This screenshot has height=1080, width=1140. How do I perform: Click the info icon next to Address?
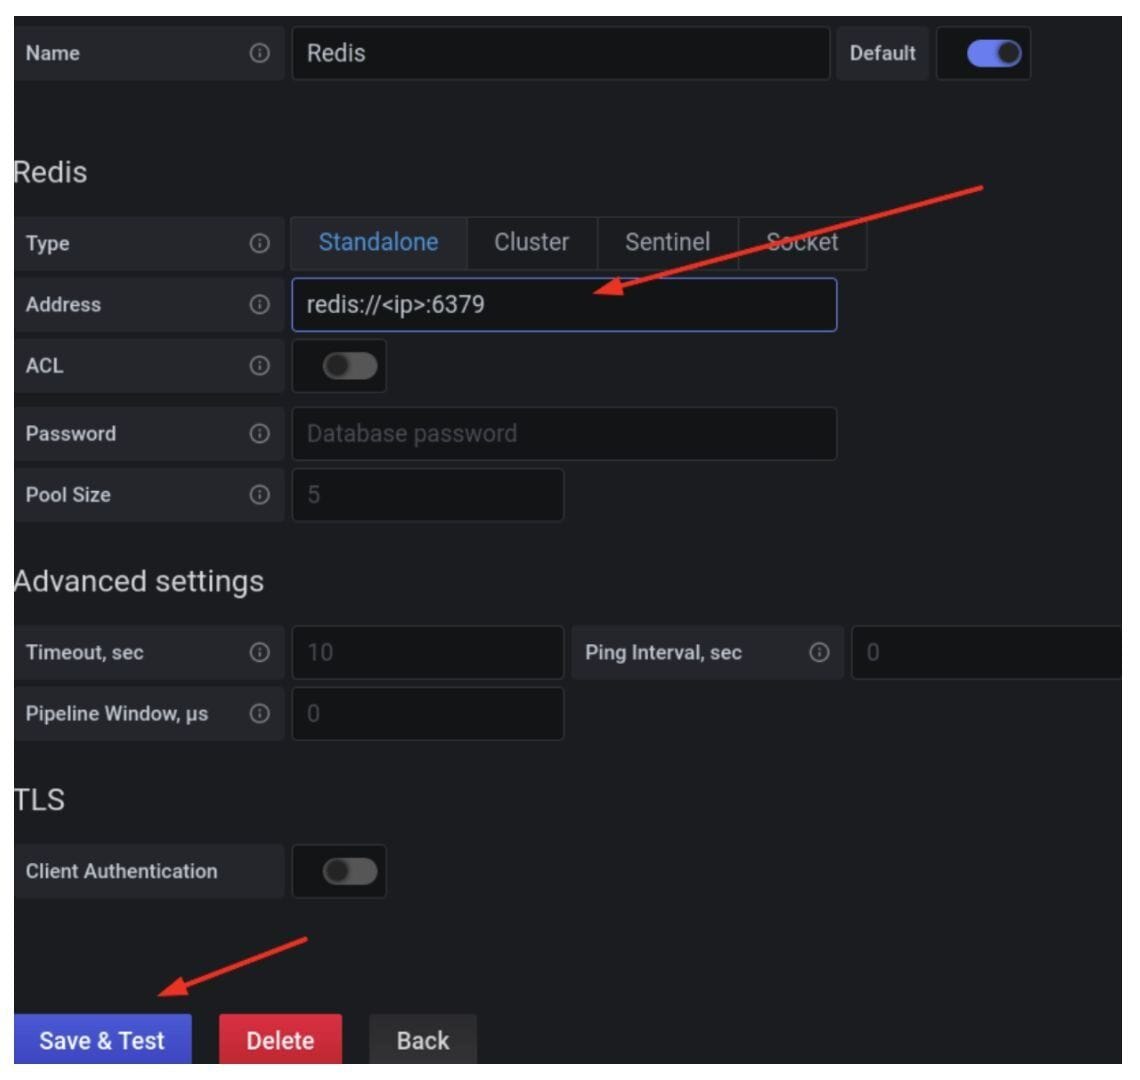coord(259,304)
